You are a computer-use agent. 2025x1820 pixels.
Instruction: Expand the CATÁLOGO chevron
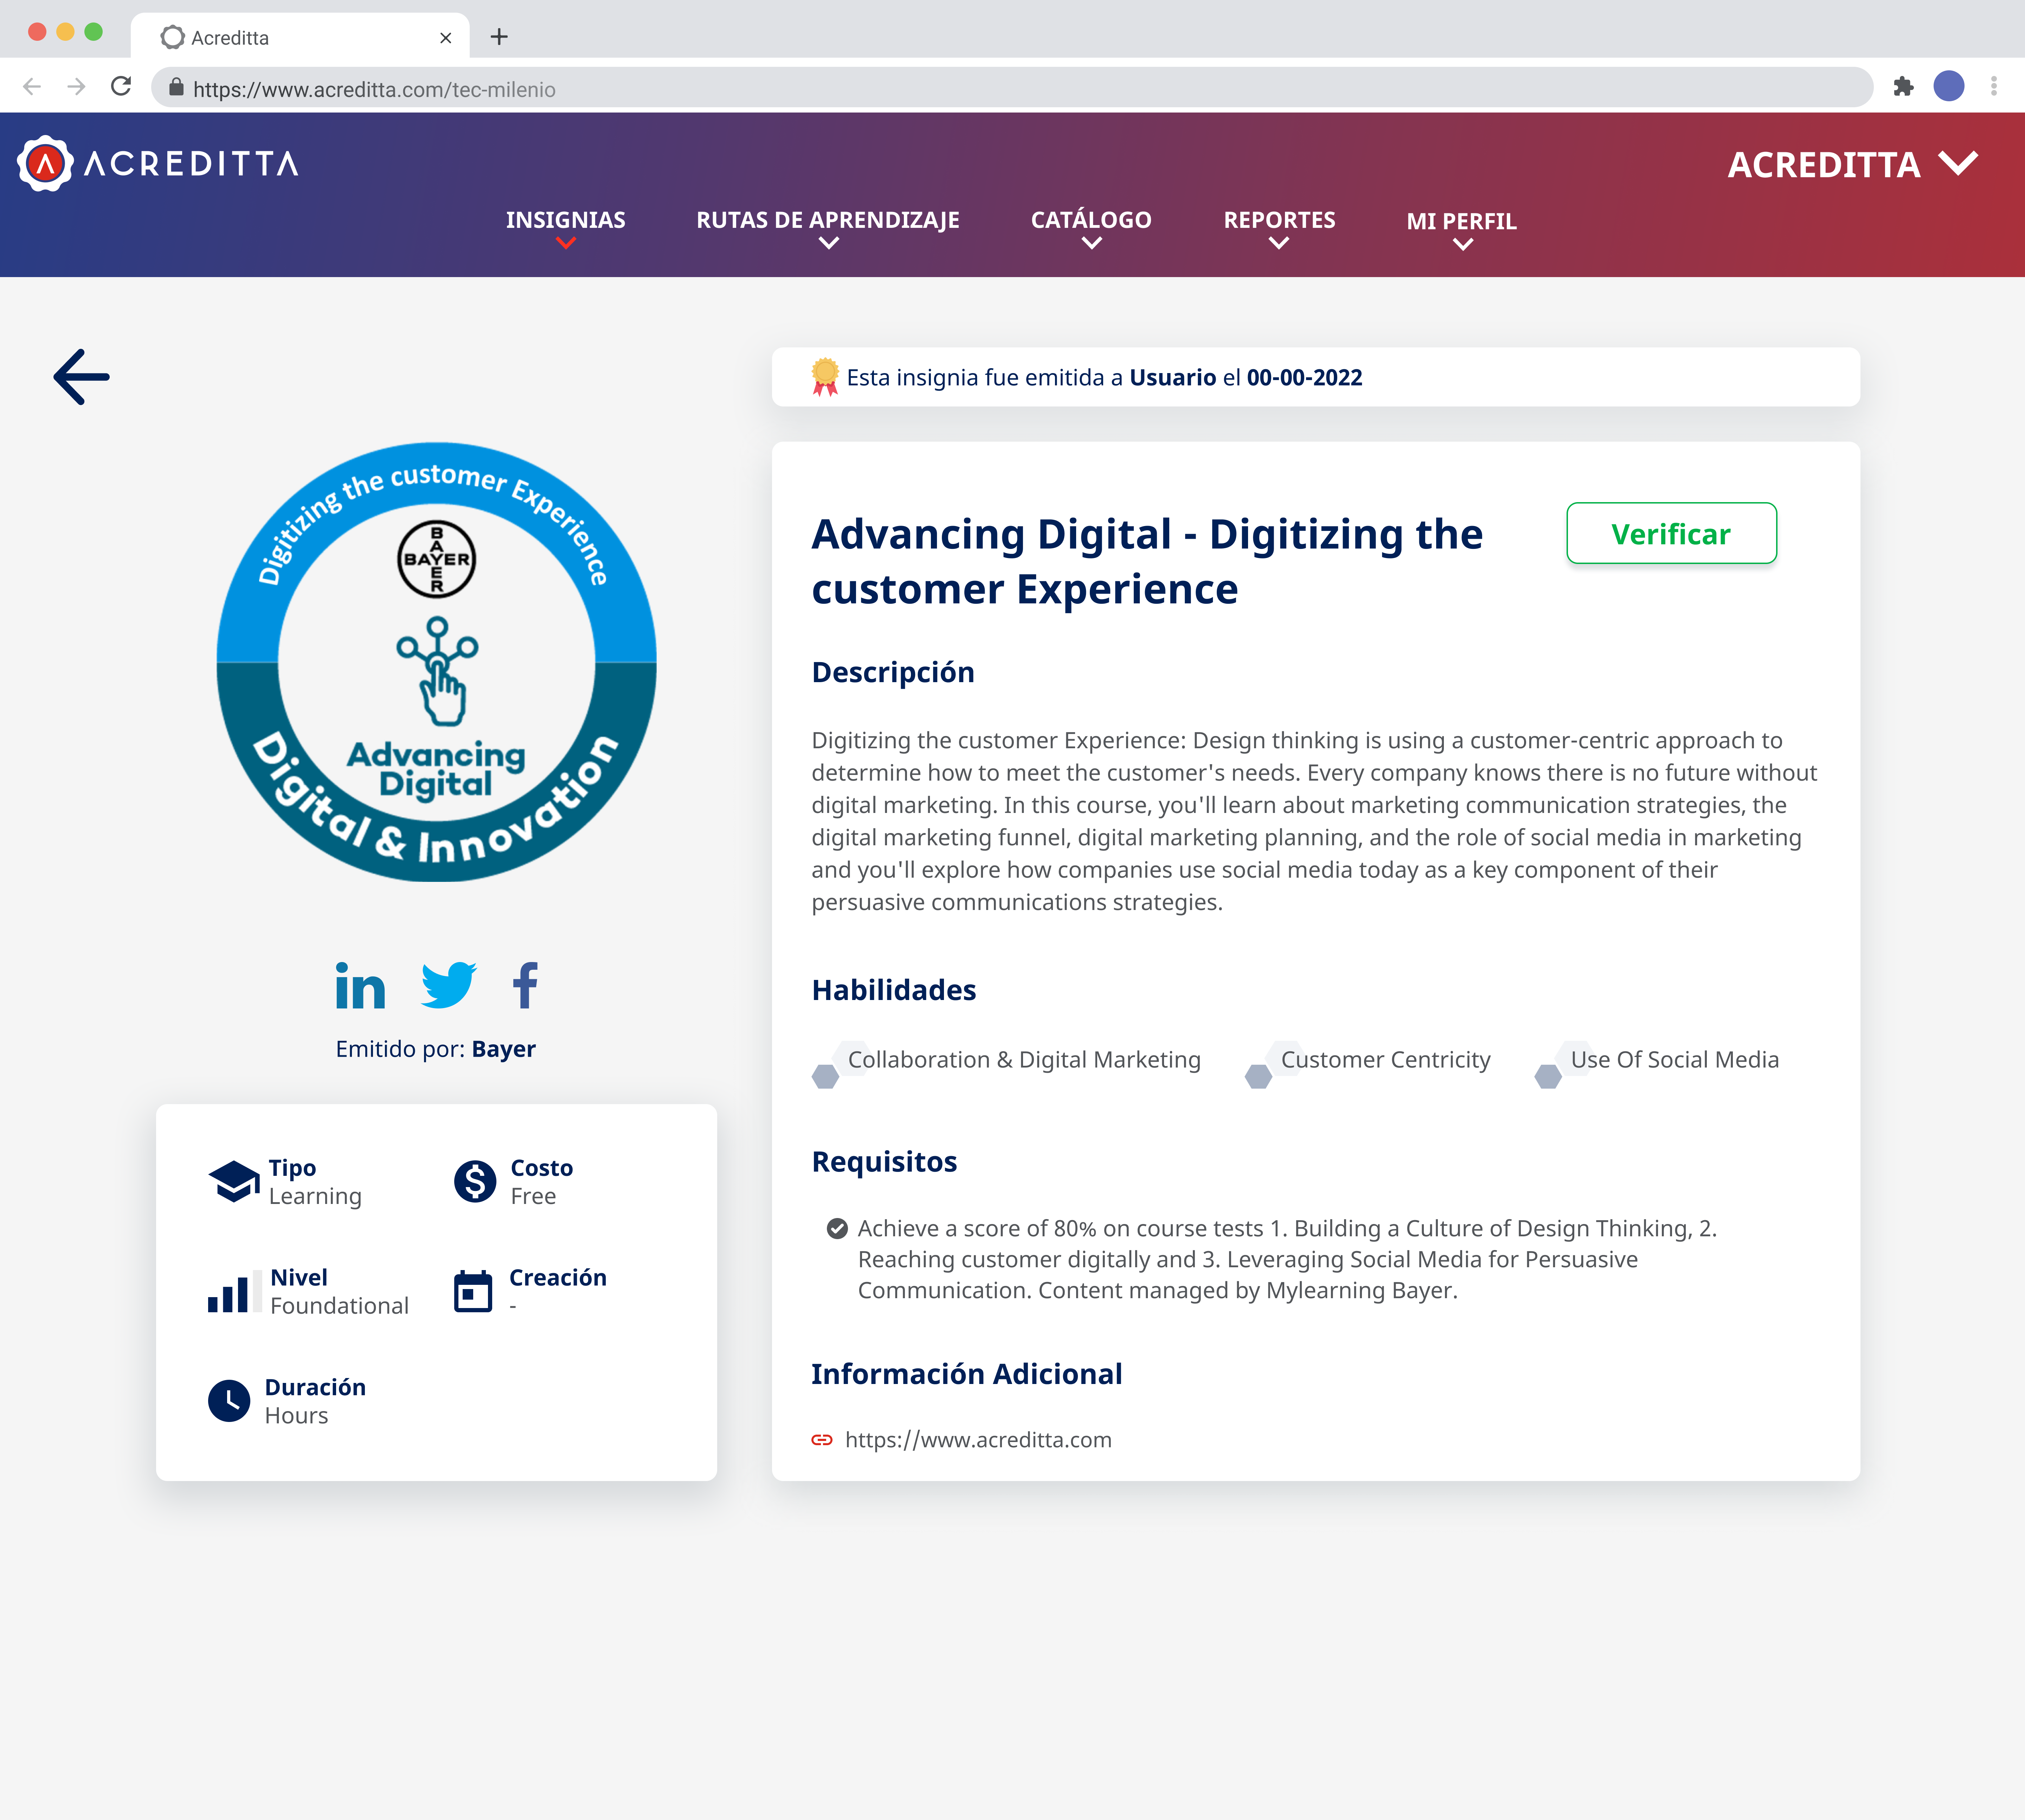(x=1092, y=243)
